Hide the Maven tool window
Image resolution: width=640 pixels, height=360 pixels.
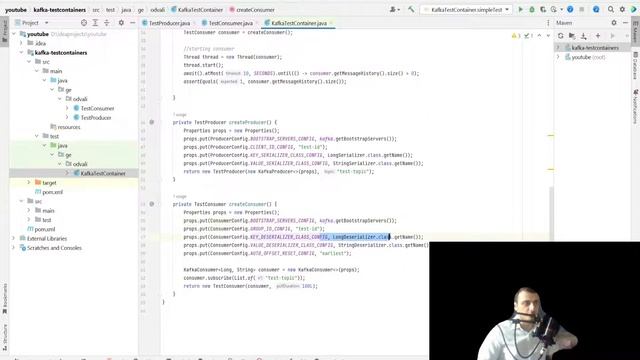(x=625, y=23)
